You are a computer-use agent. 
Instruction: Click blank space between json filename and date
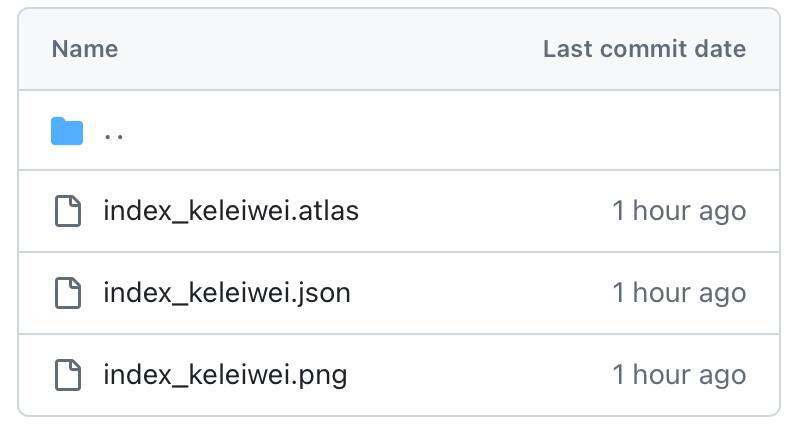click(x=480, y=293)
